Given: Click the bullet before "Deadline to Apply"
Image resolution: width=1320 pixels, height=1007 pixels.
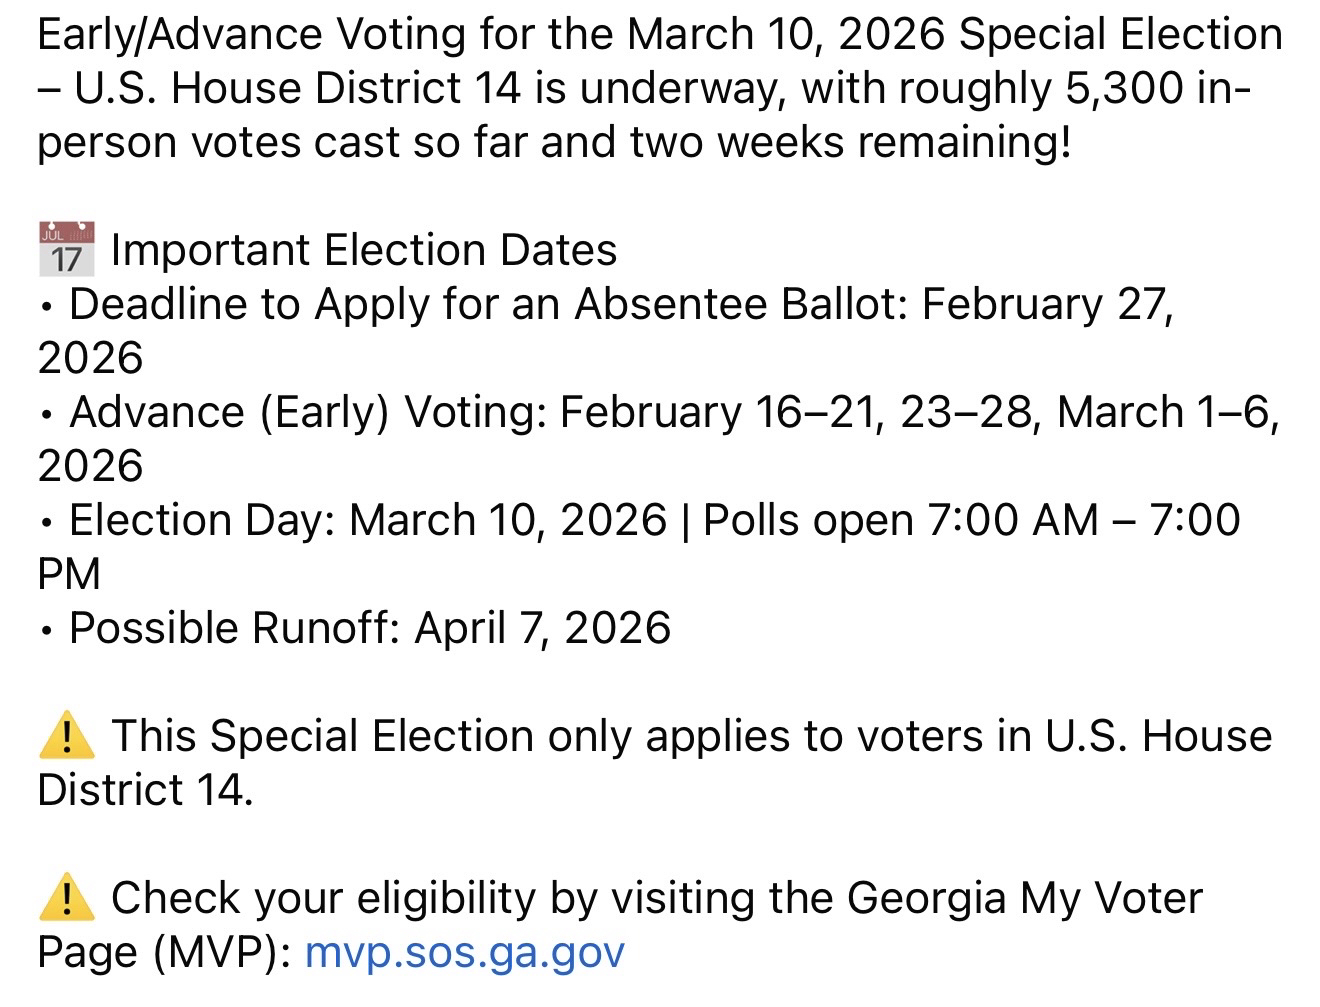Looking at the screenshot, I should [47, 306].
